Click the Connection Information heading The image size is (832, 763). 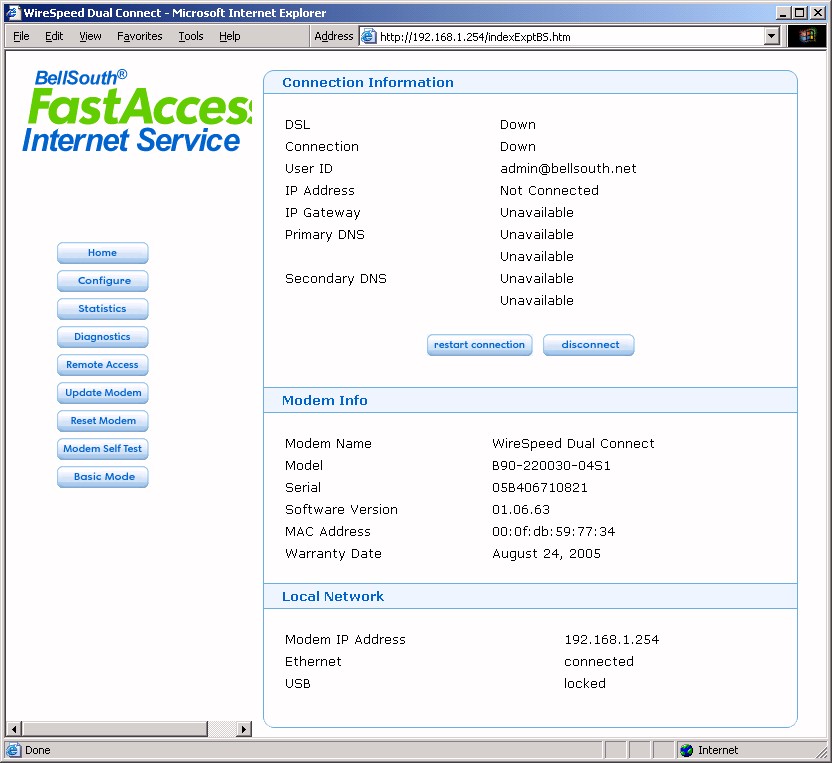coord(368,83)
